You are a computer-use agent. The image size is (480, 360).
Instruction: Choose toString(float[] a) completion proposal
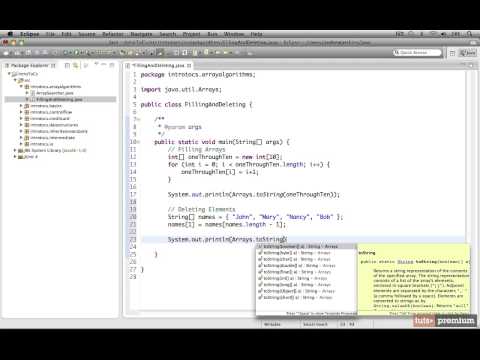[306, 272]
